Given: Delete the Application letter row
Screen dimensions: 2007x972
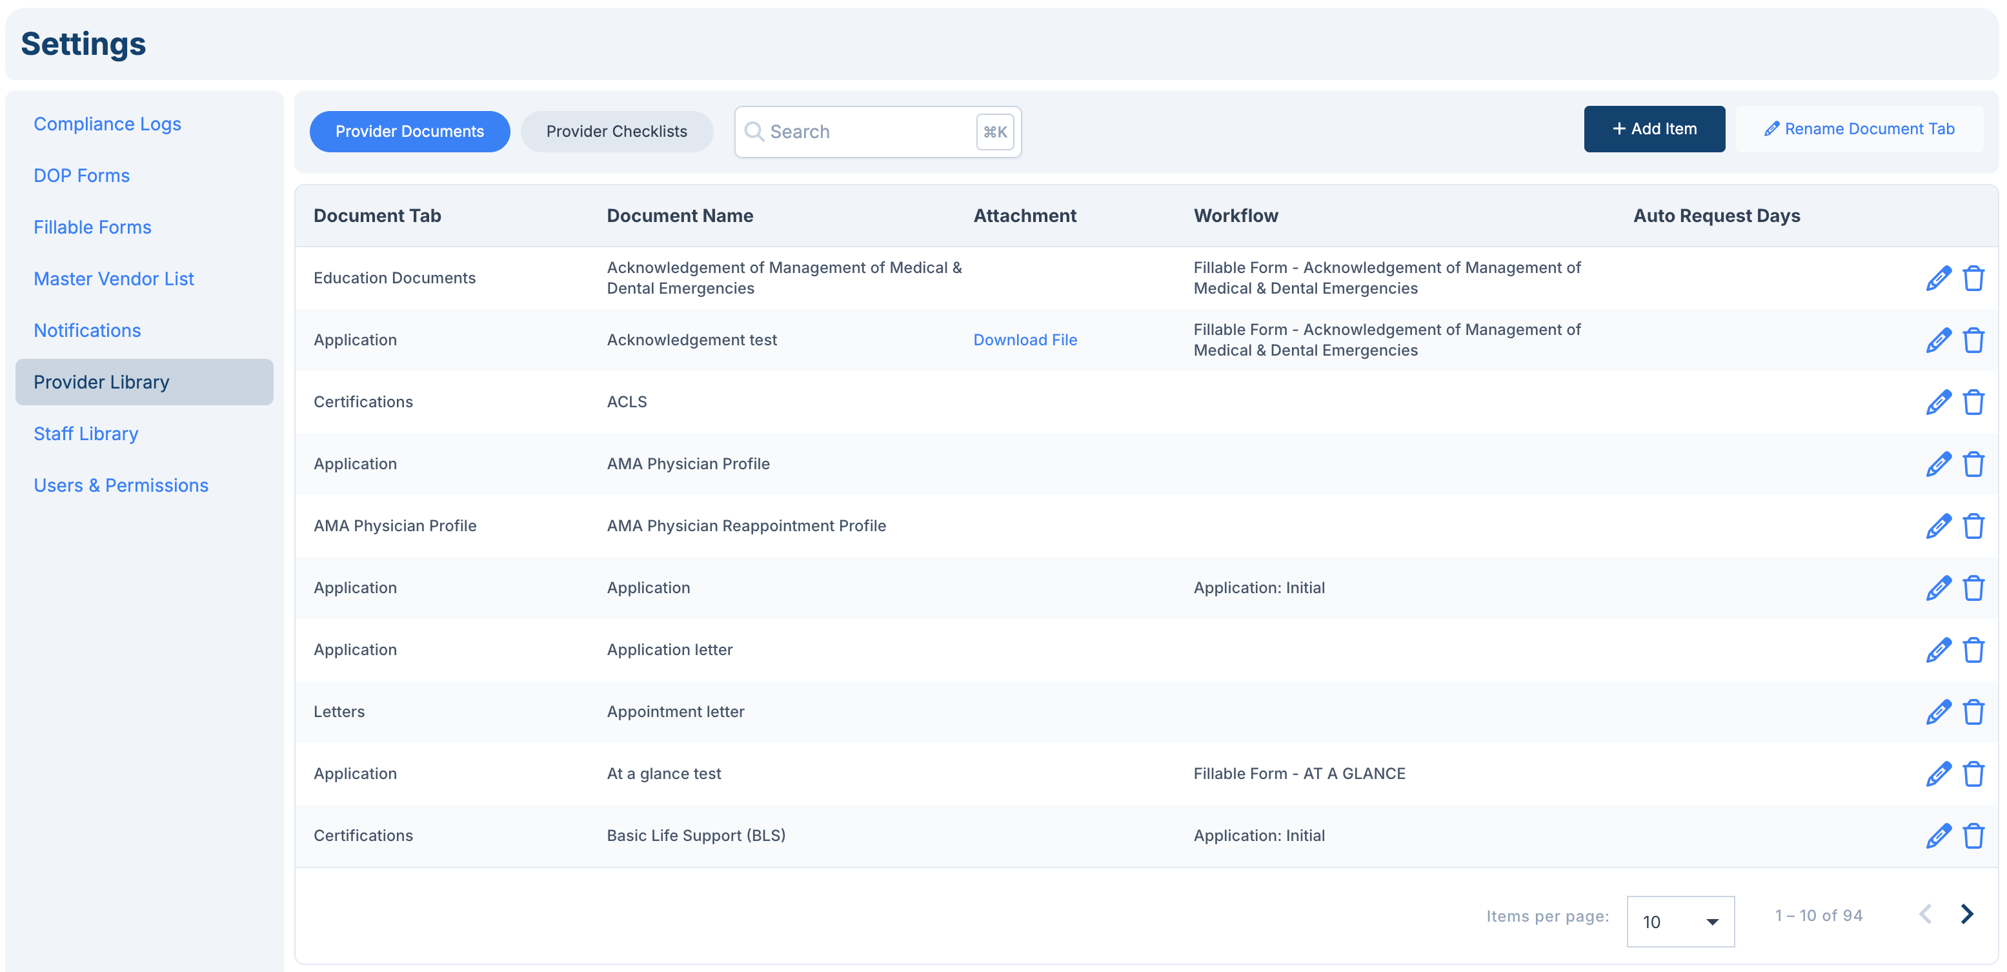Looking at the screenshot, I should [1973, 650].
